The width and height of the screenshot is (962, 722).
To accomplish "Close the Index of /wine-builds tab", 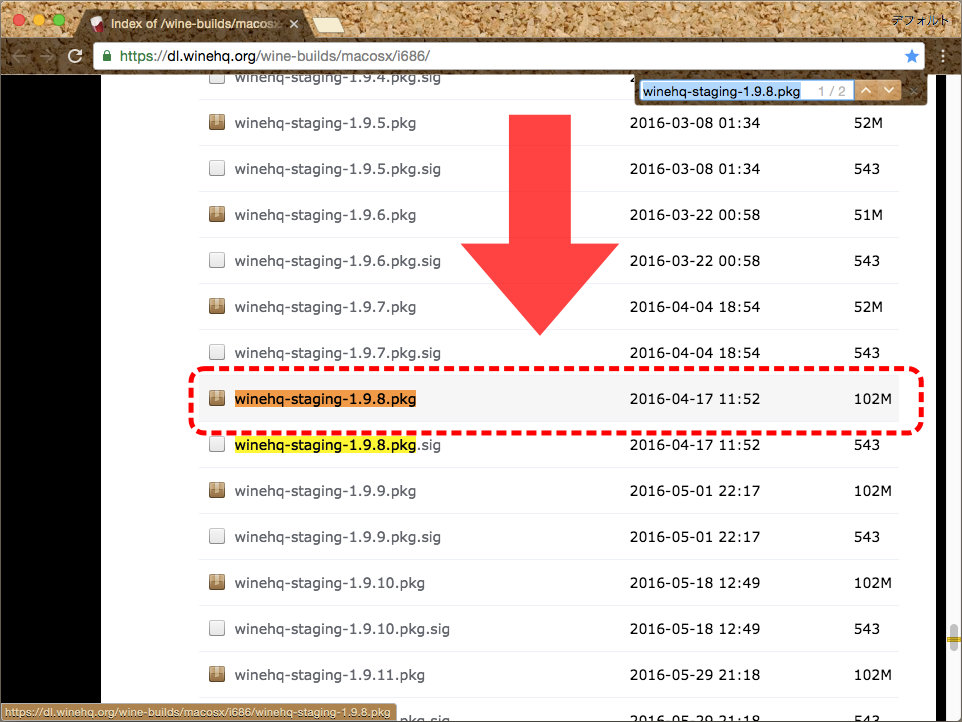I will pyautogui.click(x=294, y=24).
